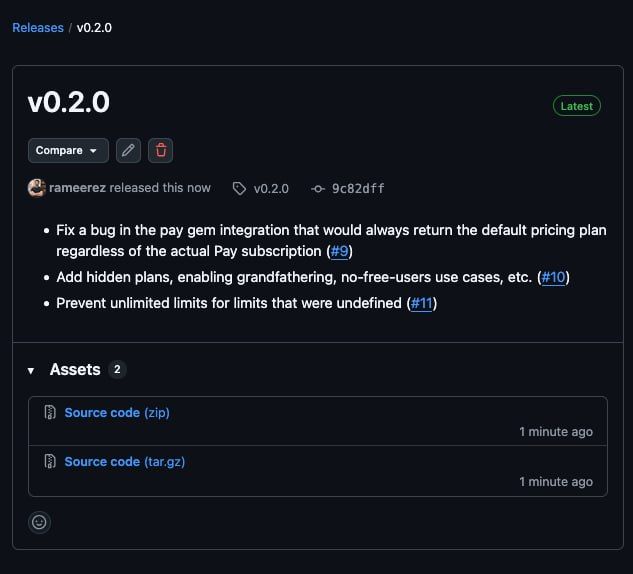Image resolution: width=633 pixels, height=574 pixels.
Task: Open pull request #10 link
Action: coord(553,277)
